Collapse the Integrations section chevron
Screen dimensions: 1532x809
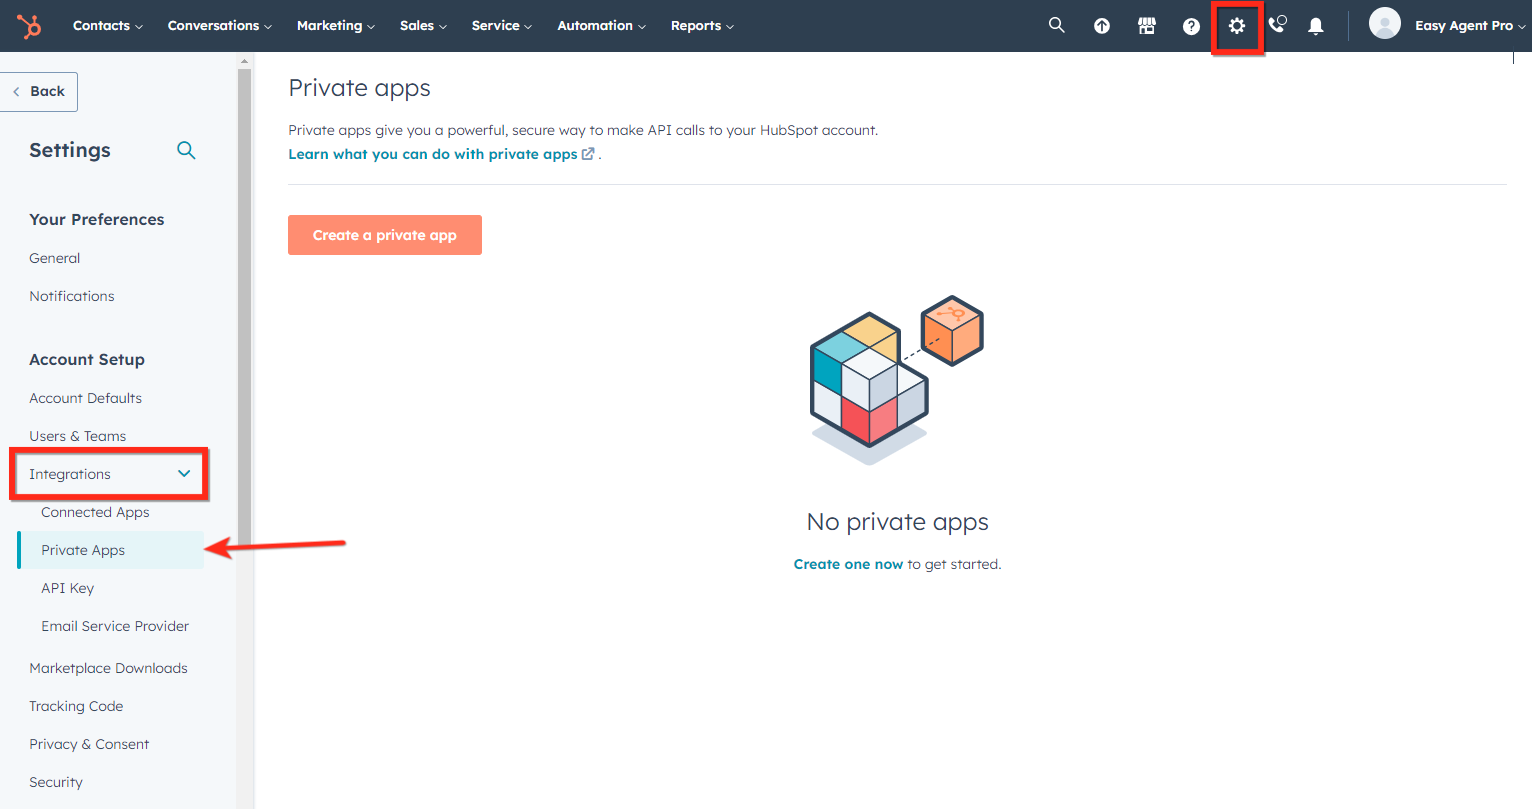click(x=184, y=474)
